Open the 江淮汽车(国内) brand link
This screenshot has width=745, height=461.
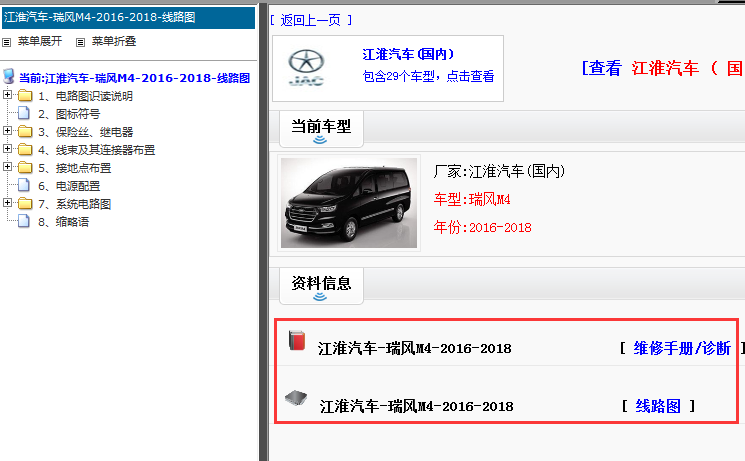point(408,54)
